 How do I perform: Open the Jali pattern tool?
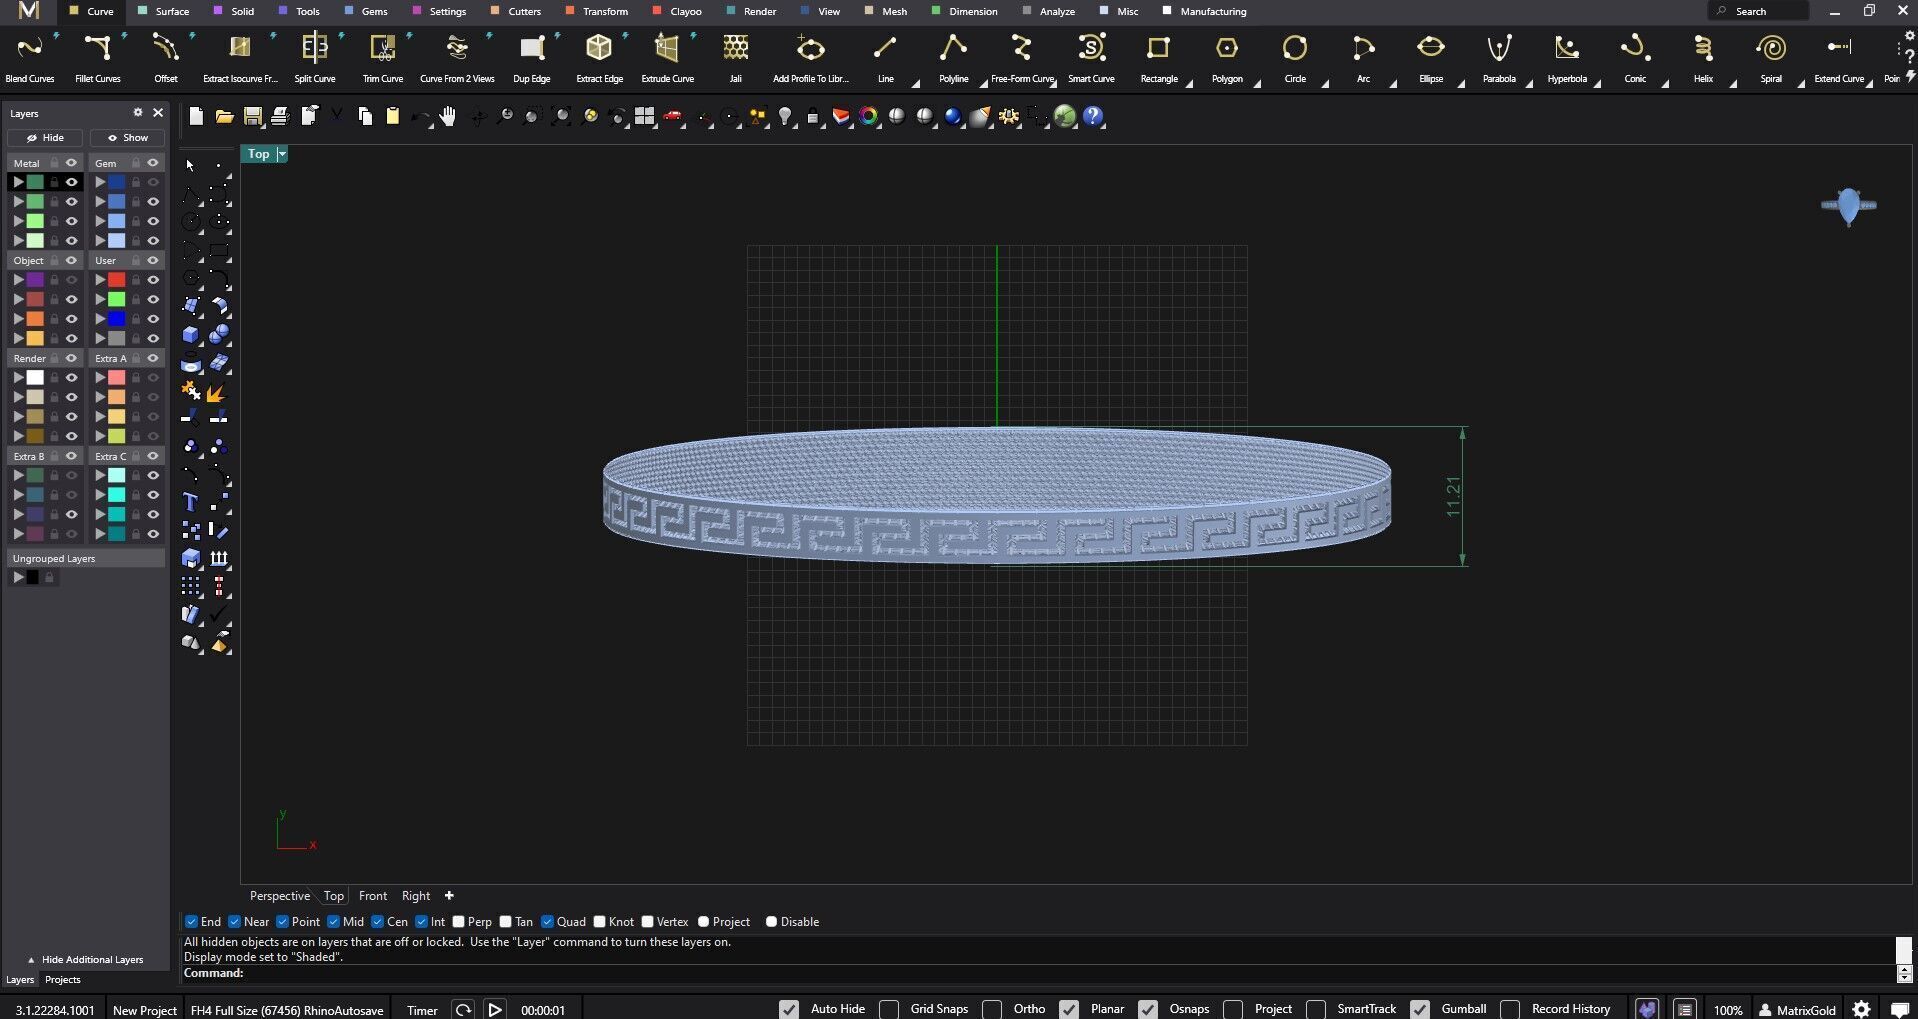coord(735,58)
